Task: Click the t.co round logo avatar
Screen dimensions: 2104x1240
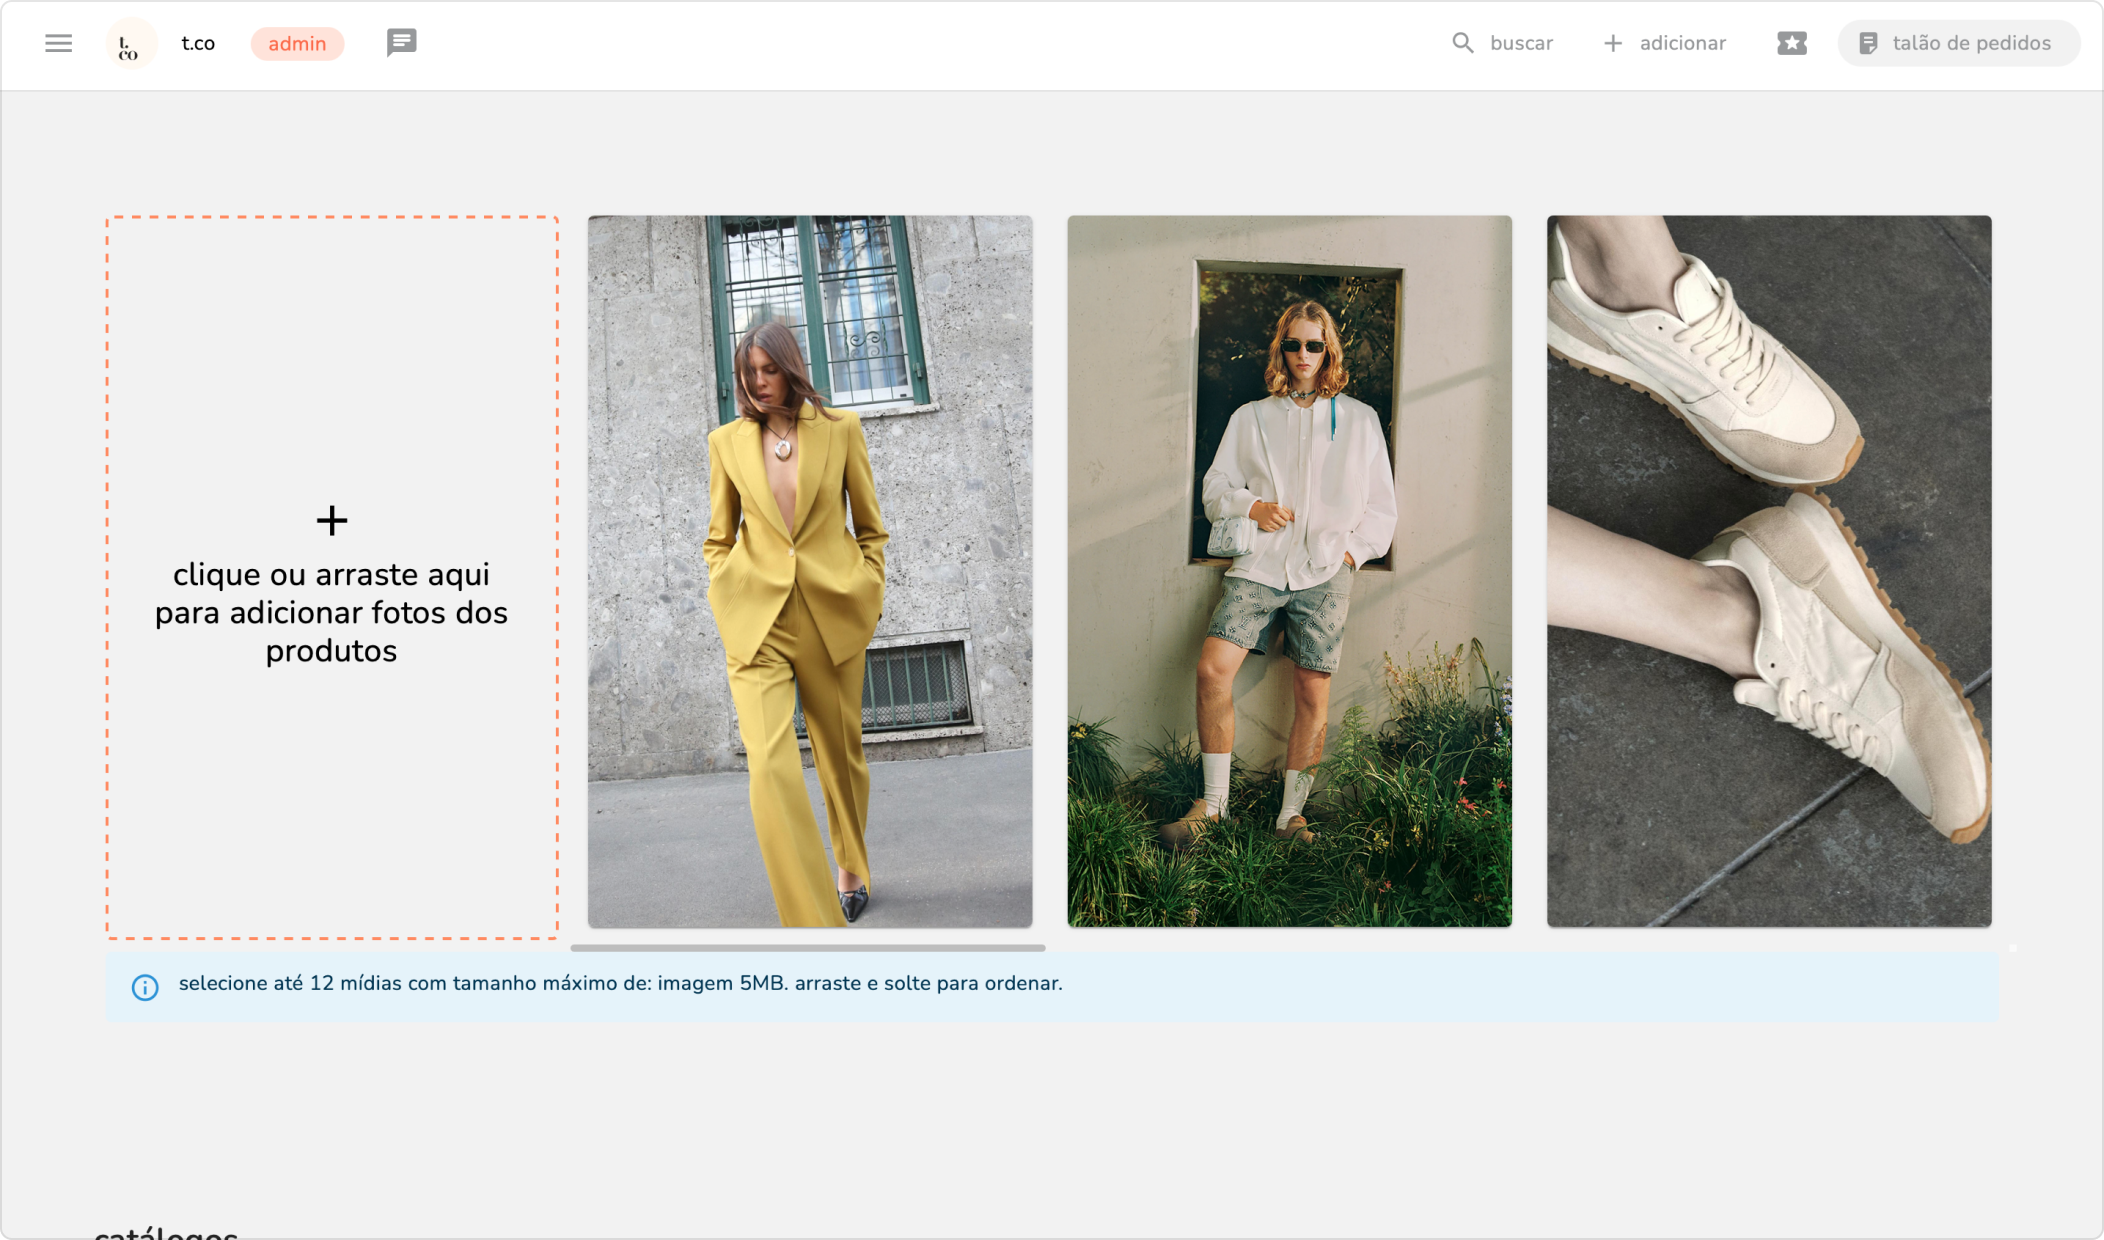Action: (130, 44)
